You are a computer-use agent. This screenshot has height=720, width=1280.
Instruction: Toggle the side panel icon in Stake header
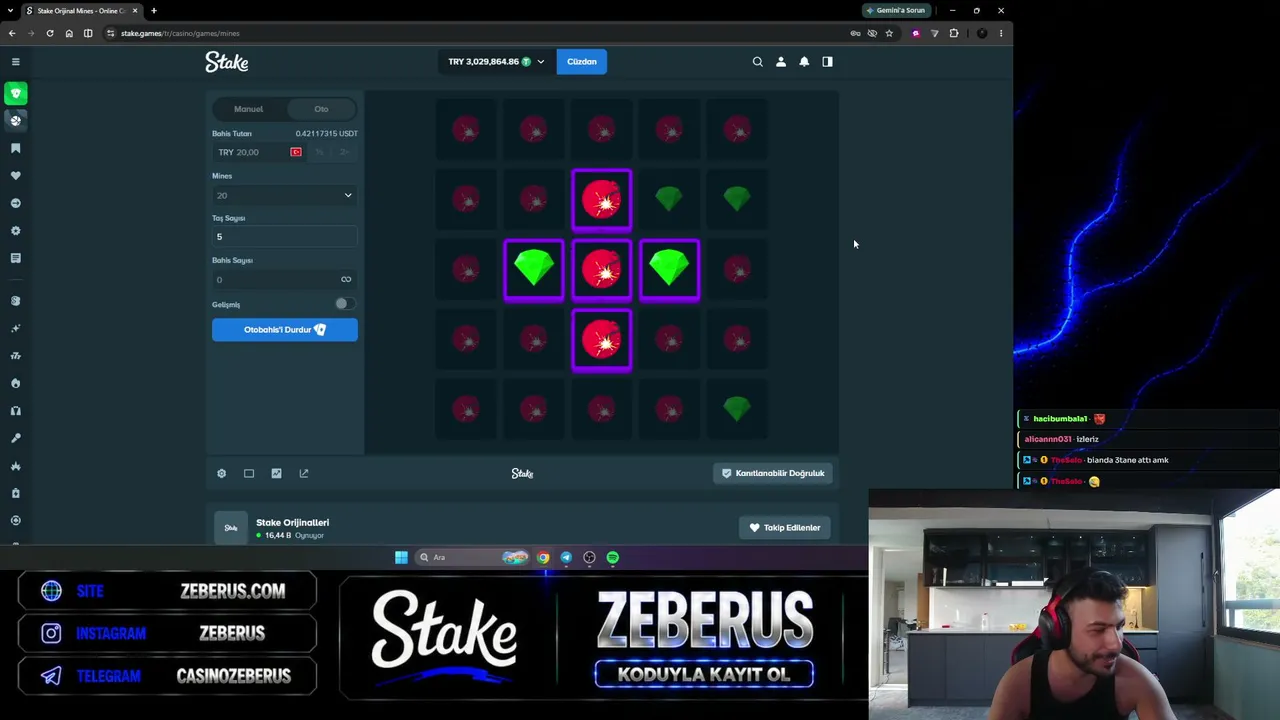[827, 62]
